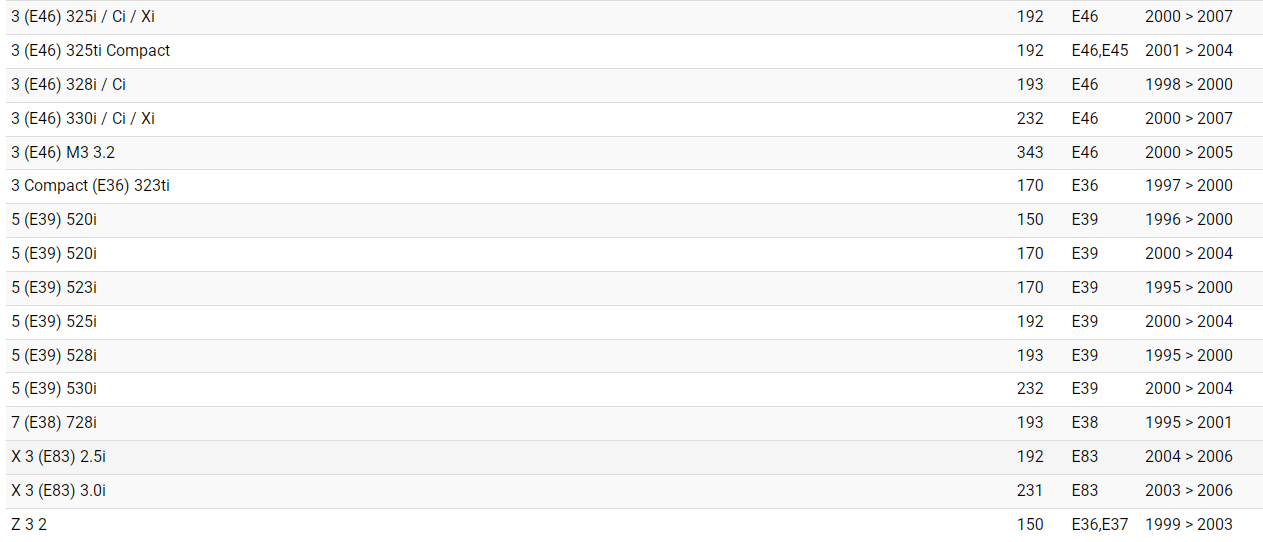Select the 3 Compact (E36) 323ti model
The width and height of the screenshot is (1263, 542).
coord(91,186)
